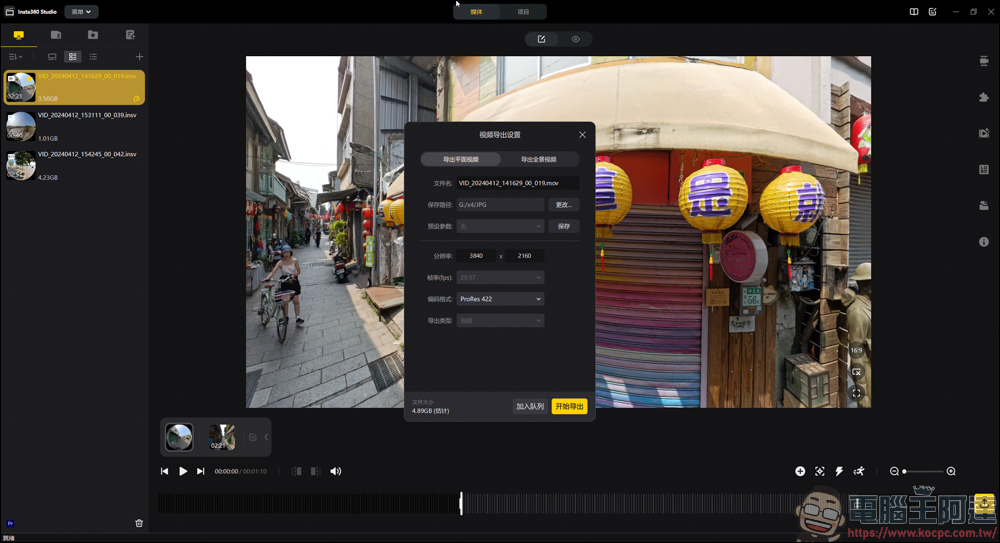Screen dimensions: 1000x543
Task: Open the timeshift lightning icon
Action: point(839,472)
